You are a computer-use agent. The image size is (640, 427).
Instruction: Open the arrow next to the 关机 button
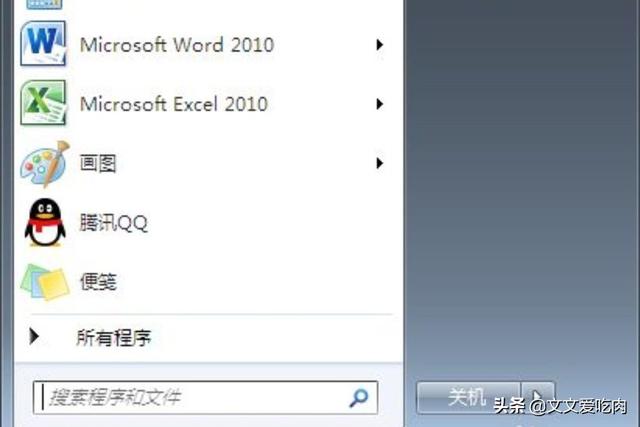pyautogui.click(x=538, y=397)
